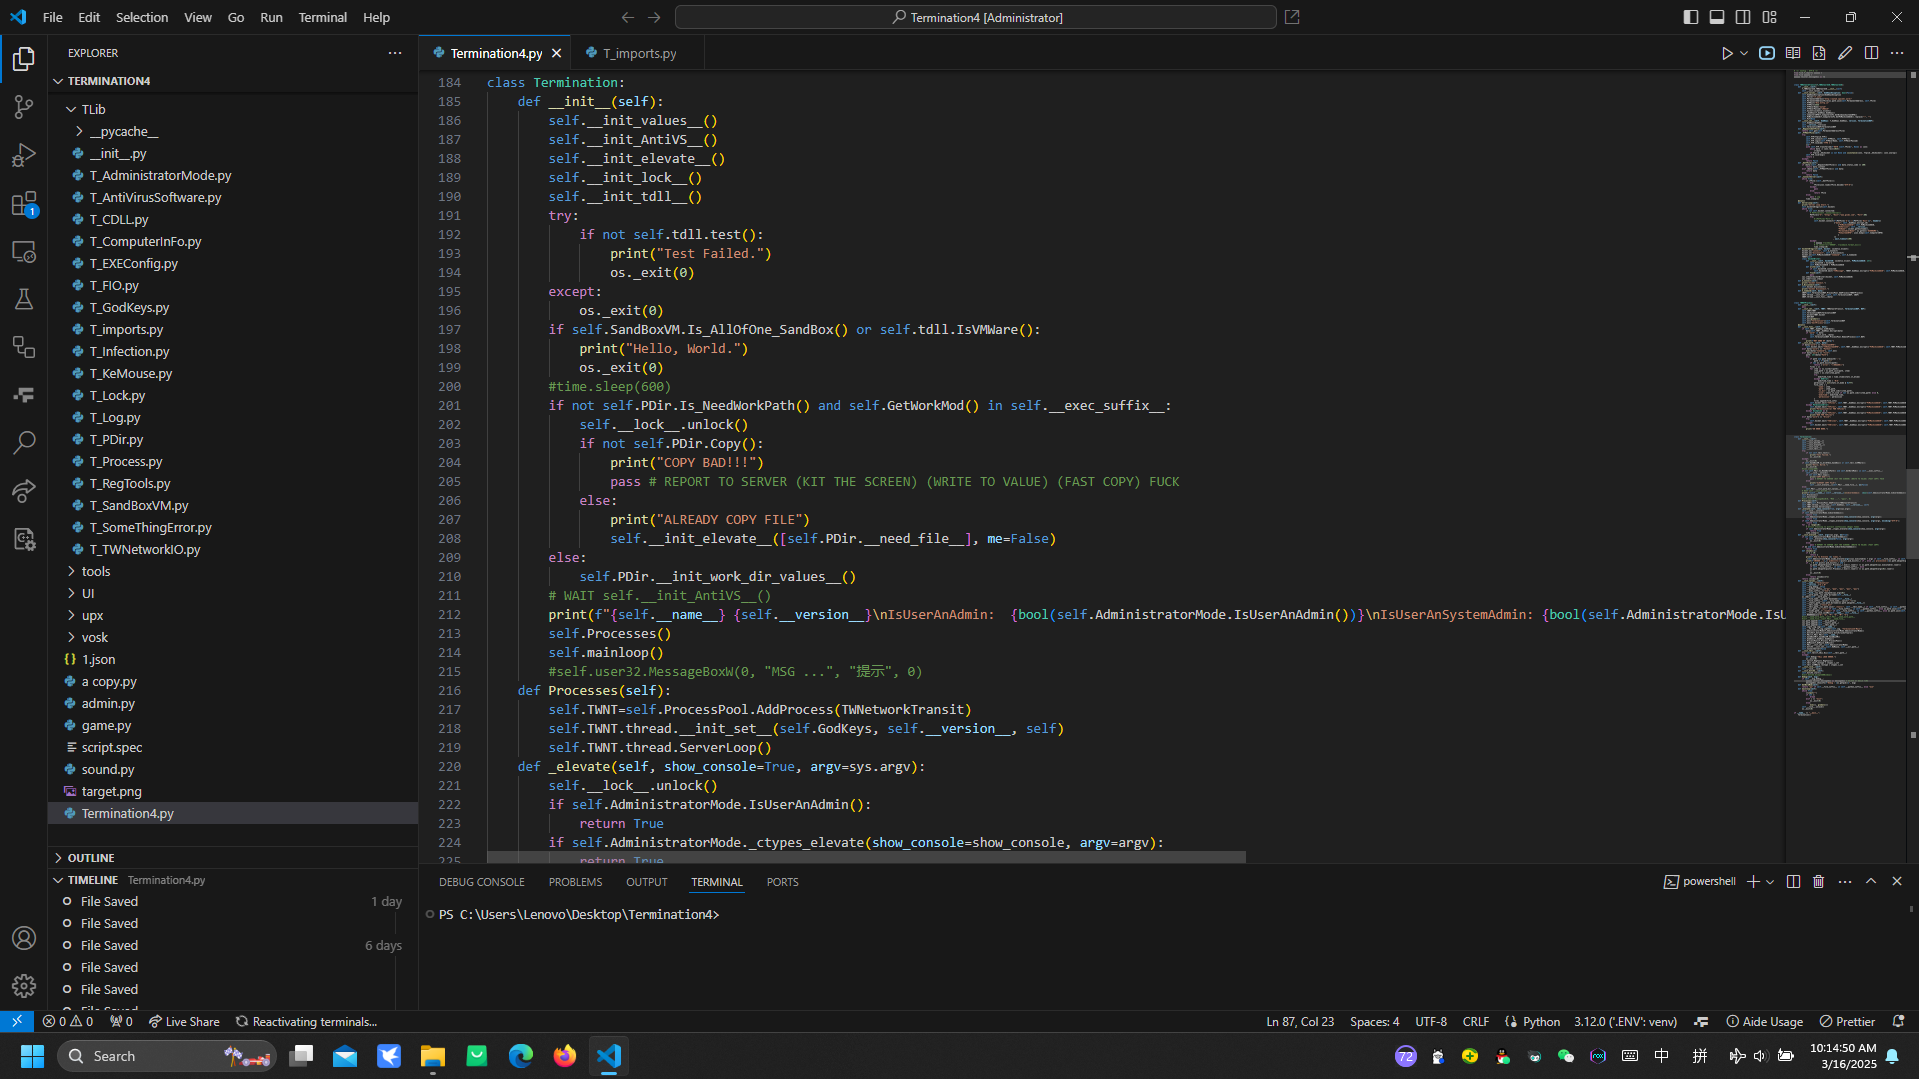Viewport: 1919px width, 1079px height.
Task: Open the Testing flask view
Action: [x=24, y=299]
